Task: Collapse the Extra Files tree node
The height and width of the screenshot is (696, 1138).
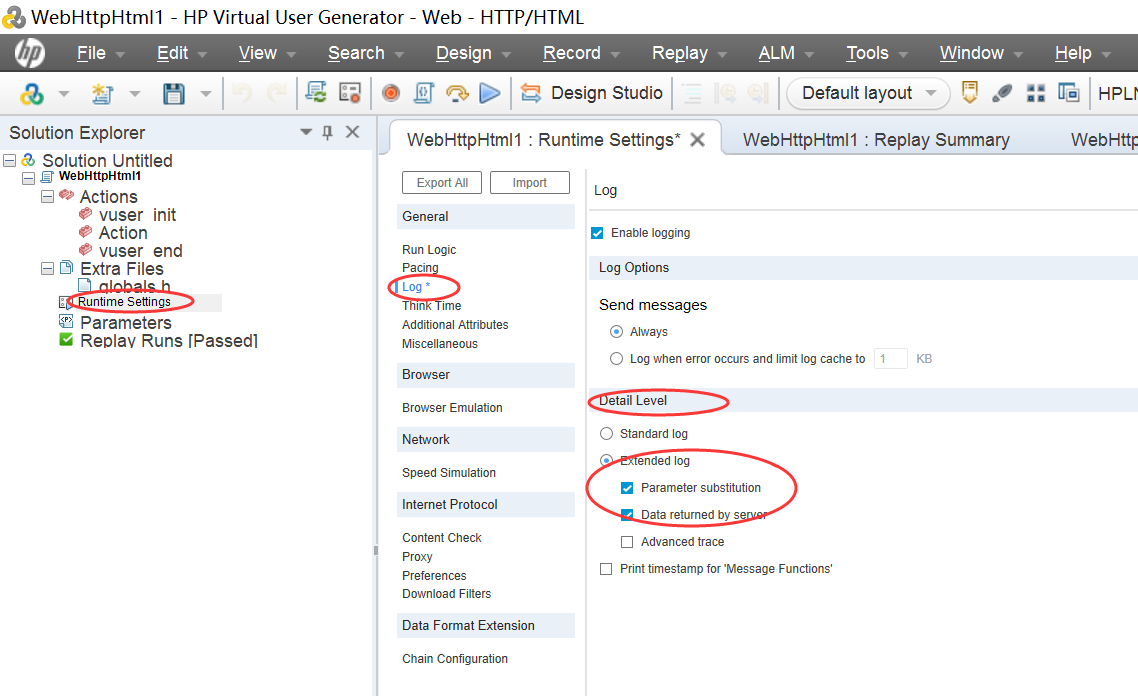Action: tap(47, 269)
